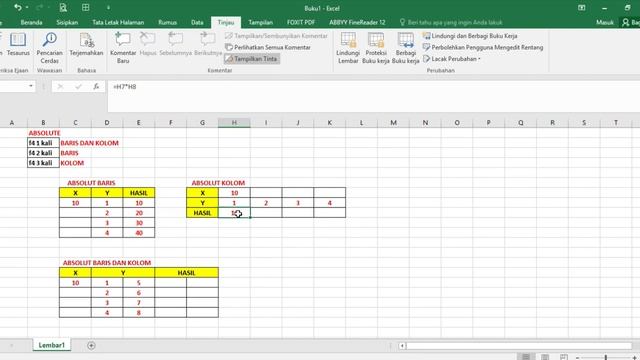Open the Customize Quick Access Toolbar dropdown
The image size is (640, 360).
tap(108, 7)
